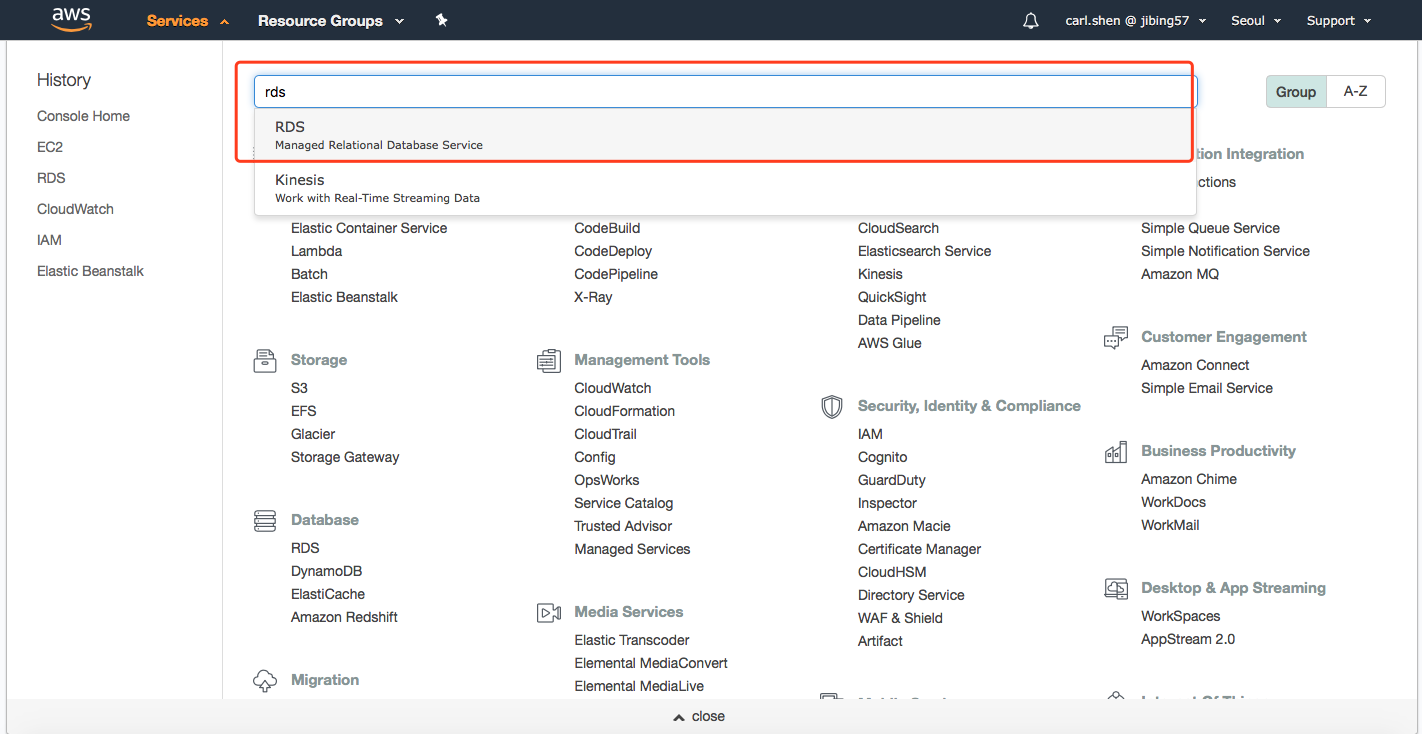Image resolution: width=1422 pixels, height=734 pixels.
Task: Open EC2 from History
Action: (50, 147)
